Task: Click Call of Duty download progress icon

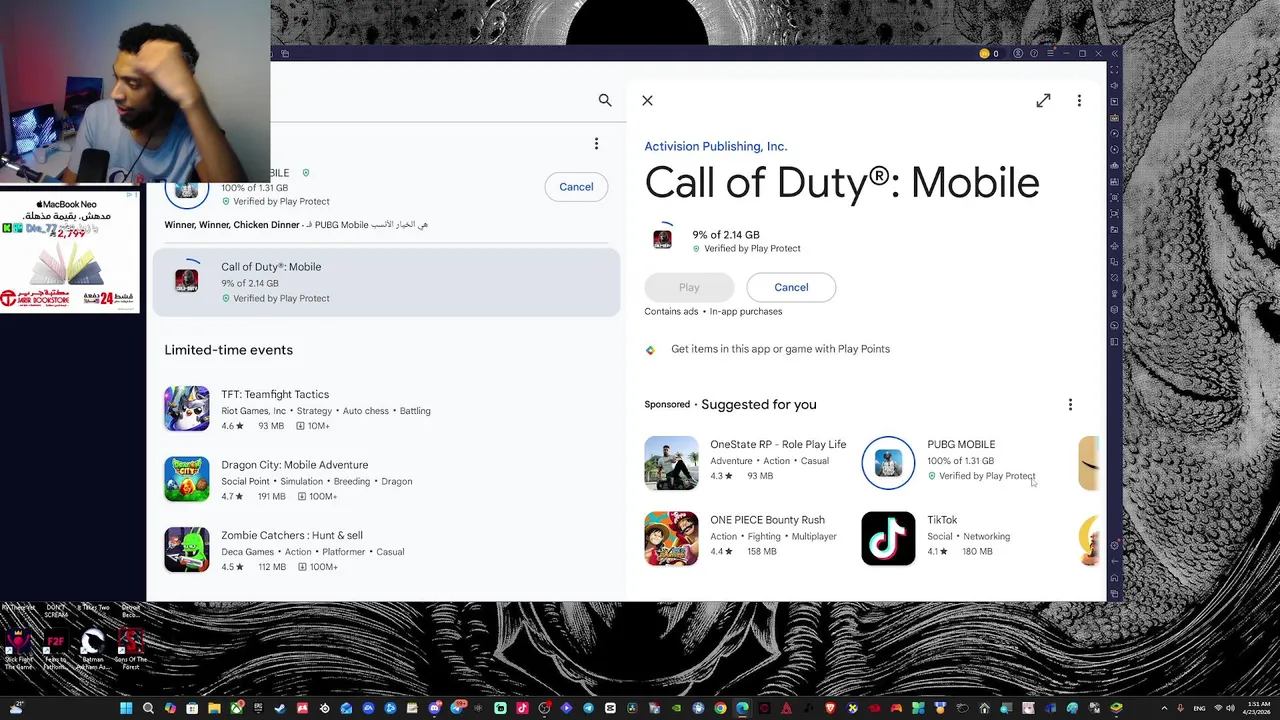Action: pyautogui.click(x=662, y=238)
